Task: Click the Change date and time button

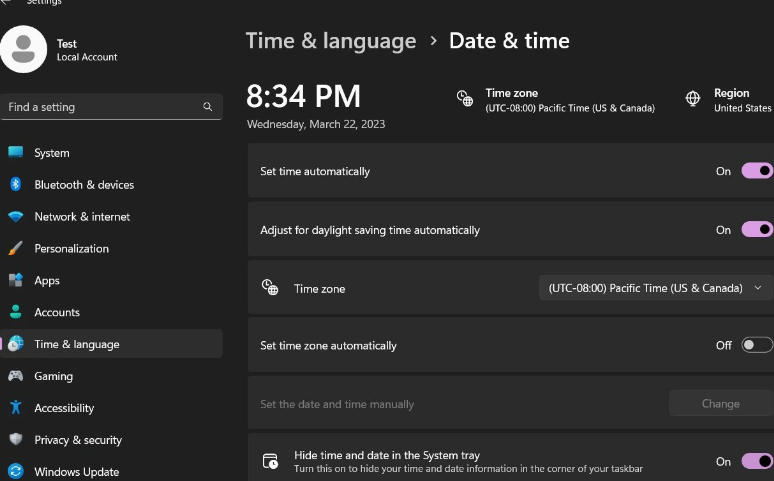Action: click(x=720, y=404)
